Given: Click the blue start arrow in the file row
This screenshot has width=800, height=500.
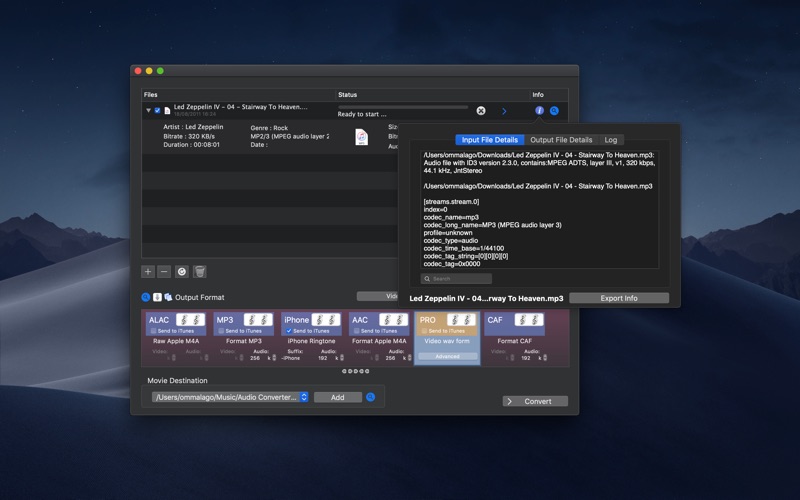Looking at the screenshot, I should tap(504, 111).
